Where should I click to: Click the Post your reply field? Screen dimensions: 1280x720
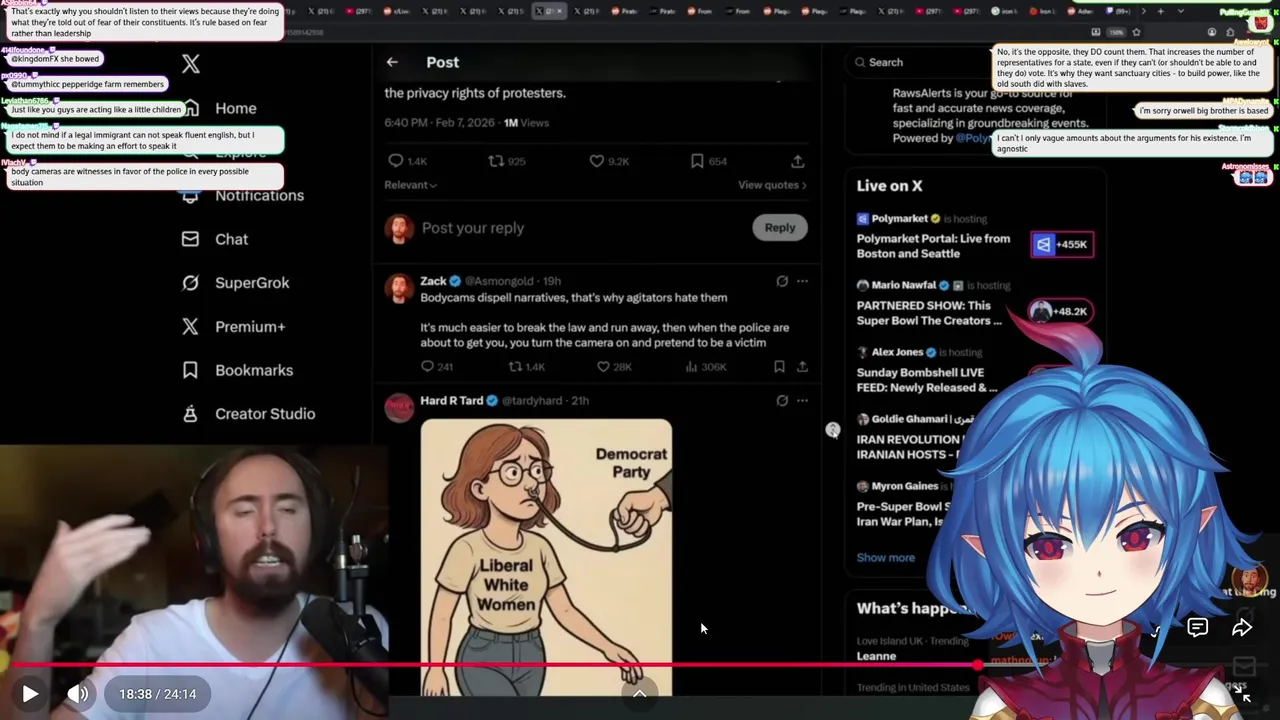coord(580,228)
